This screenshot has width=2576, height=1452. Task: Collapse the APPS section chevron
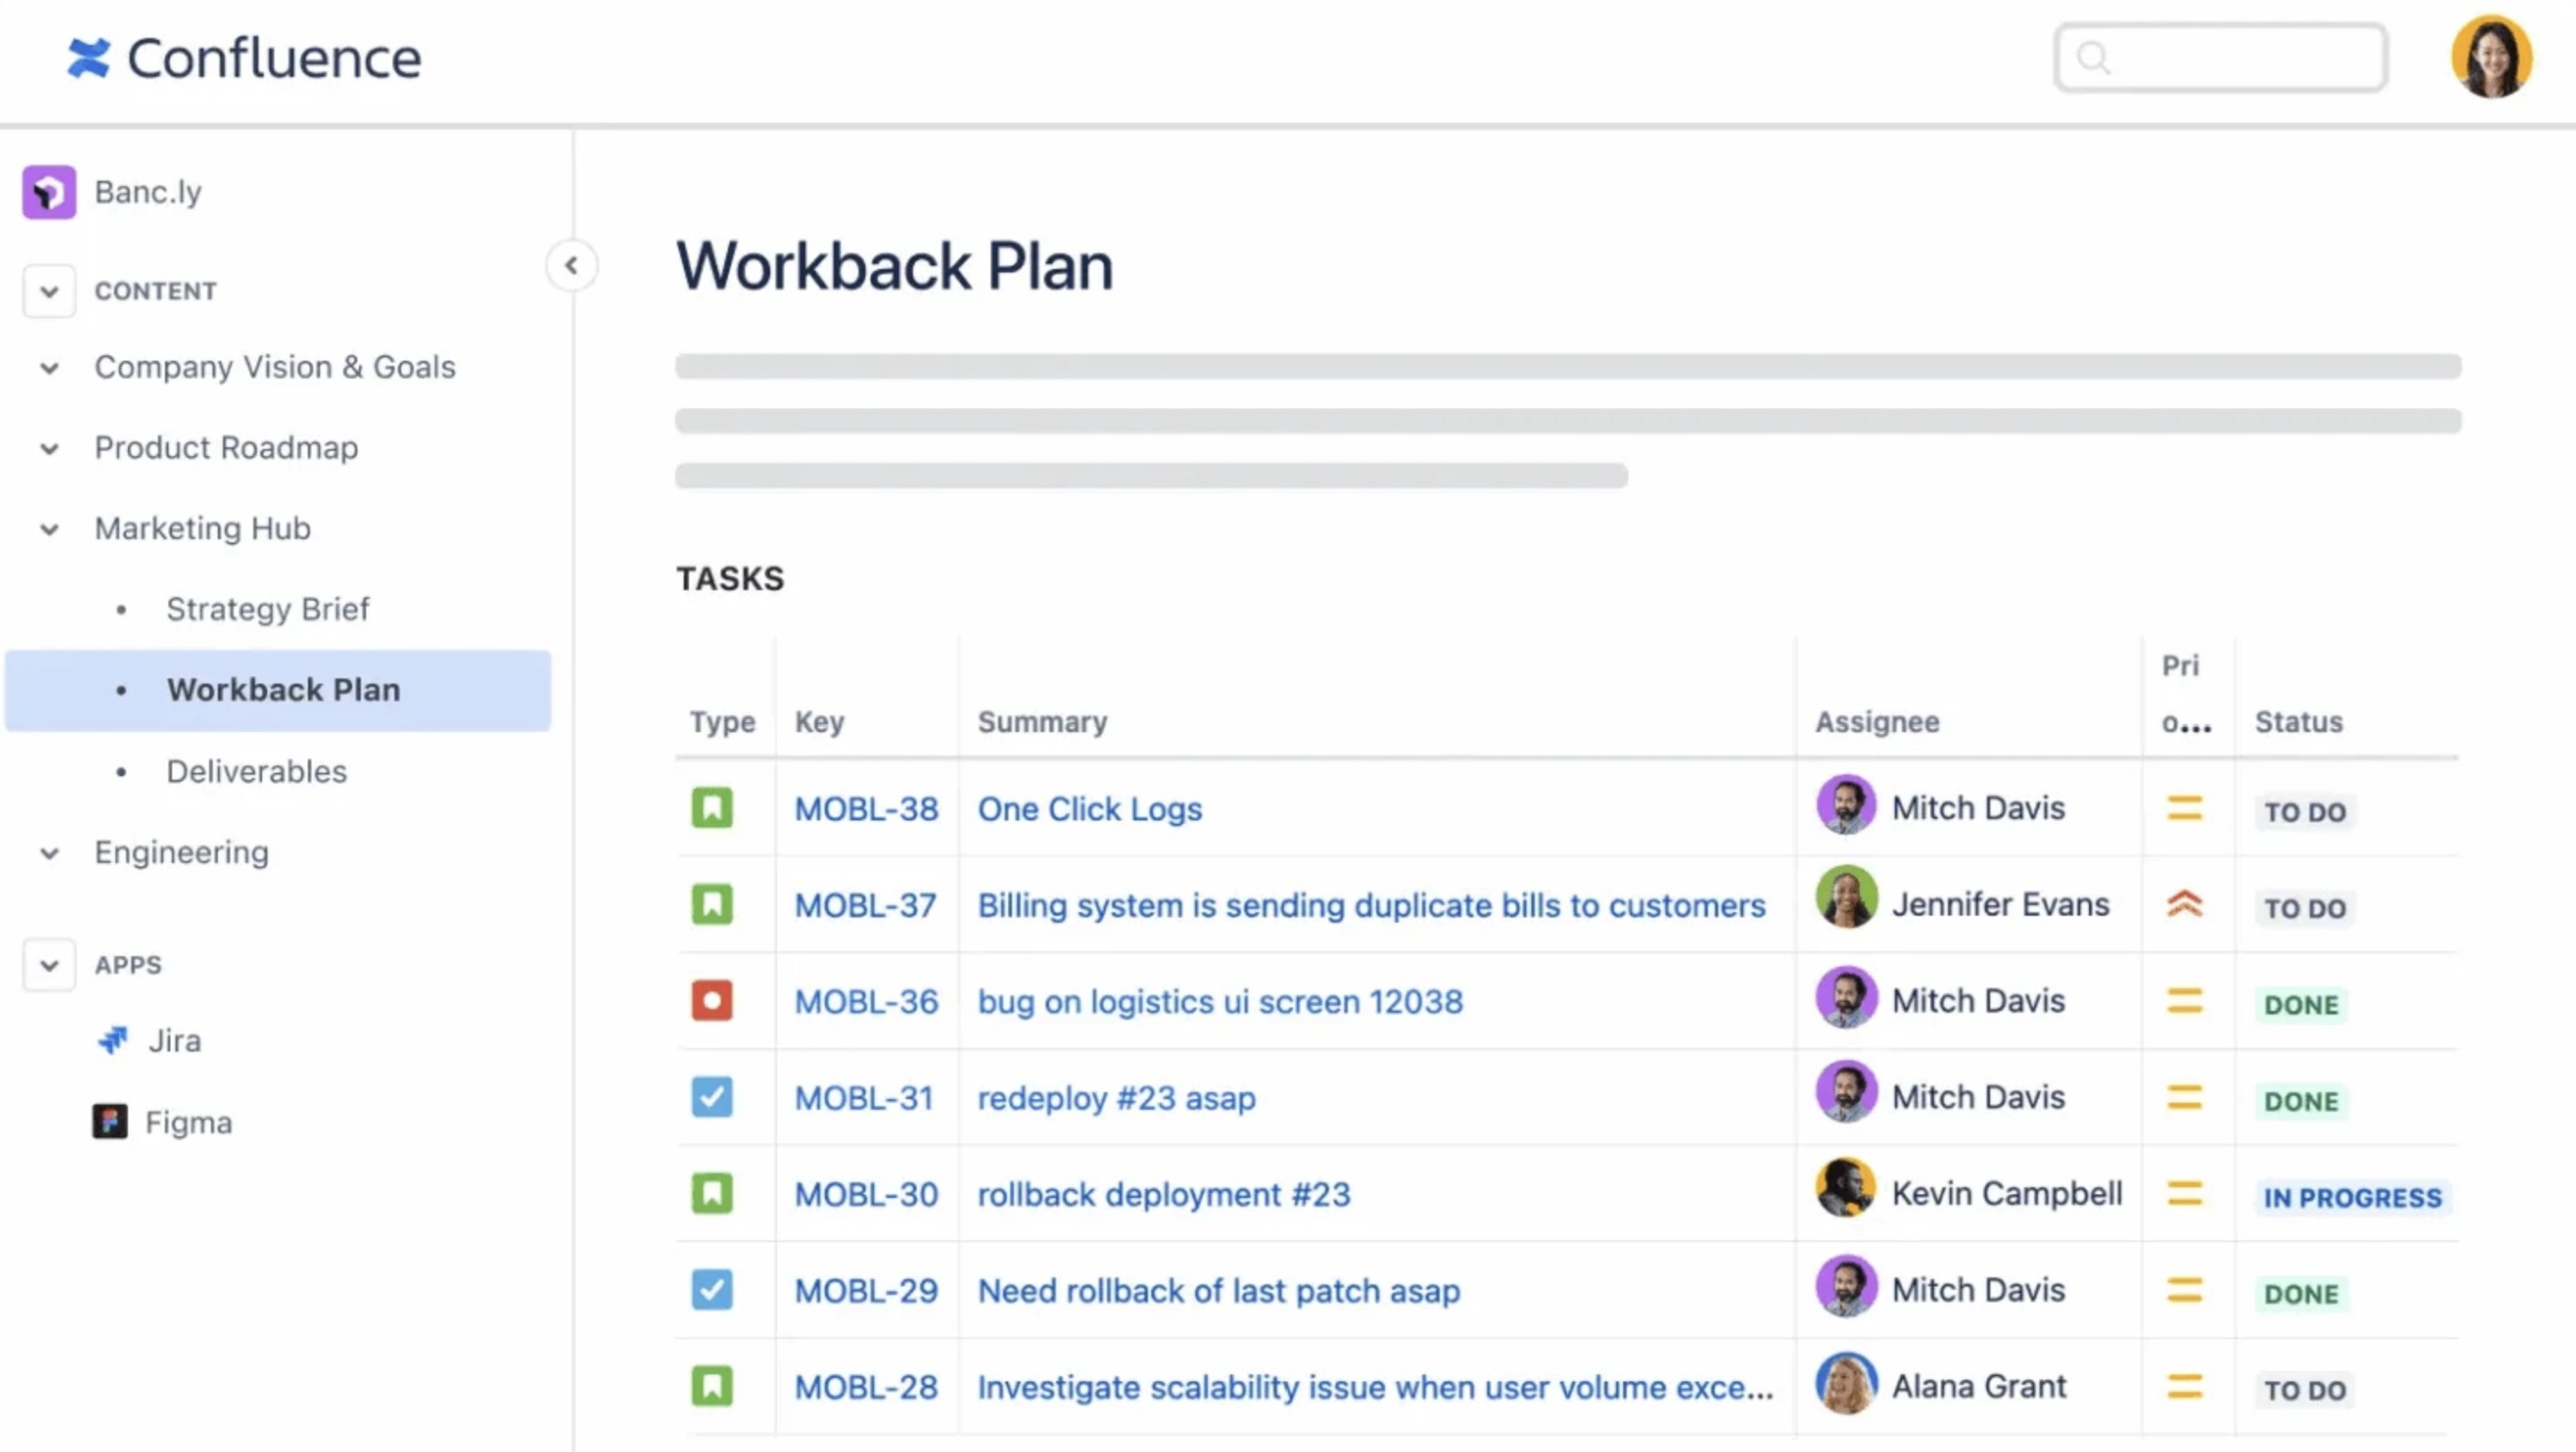click(49, 965)
